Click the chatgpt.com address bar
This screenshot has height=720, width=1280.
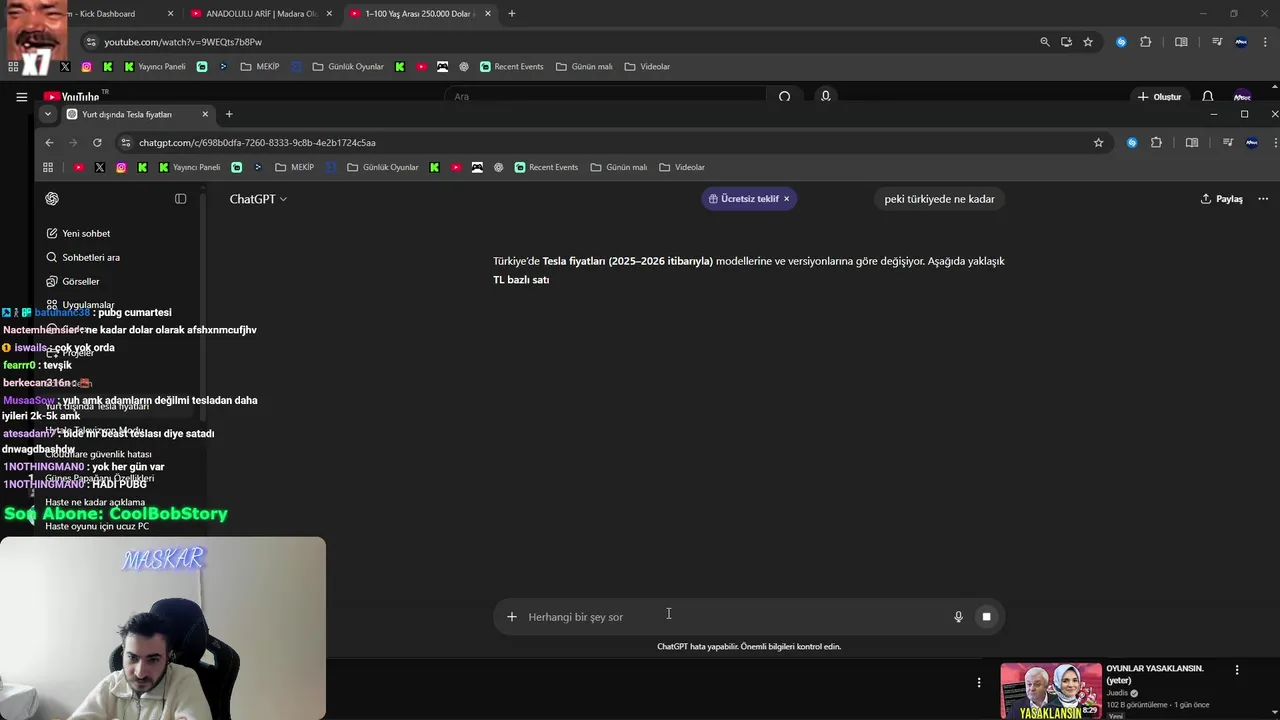pos(600,143)
